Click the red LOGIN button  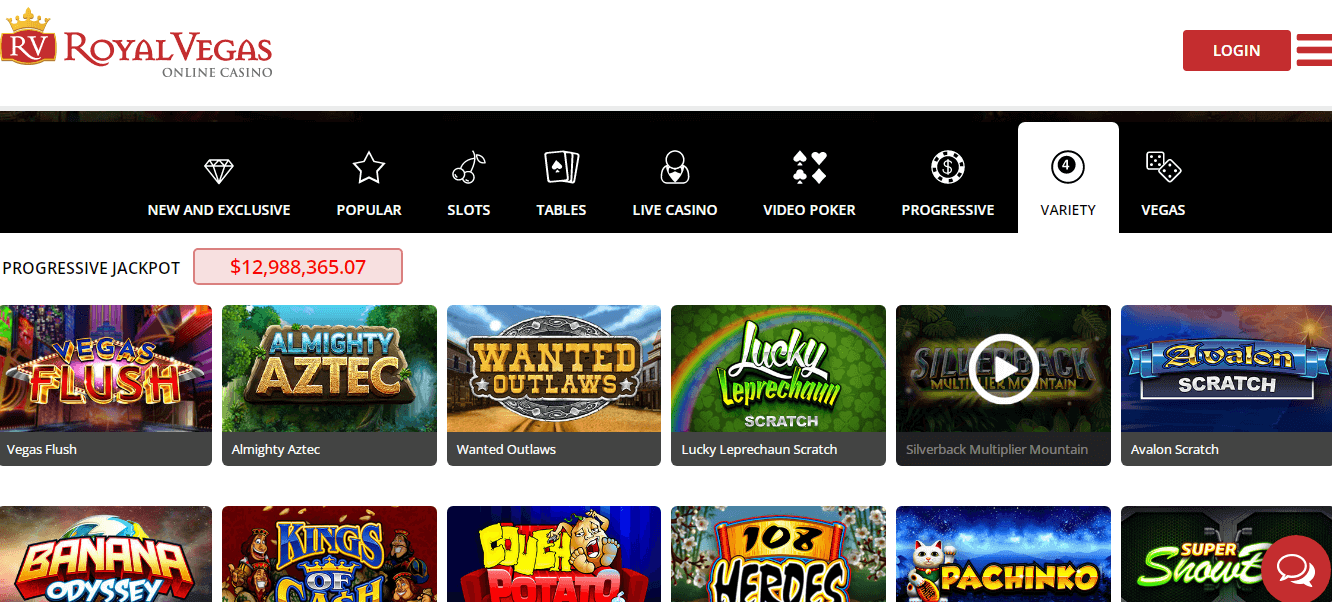tap(1237, 50)
